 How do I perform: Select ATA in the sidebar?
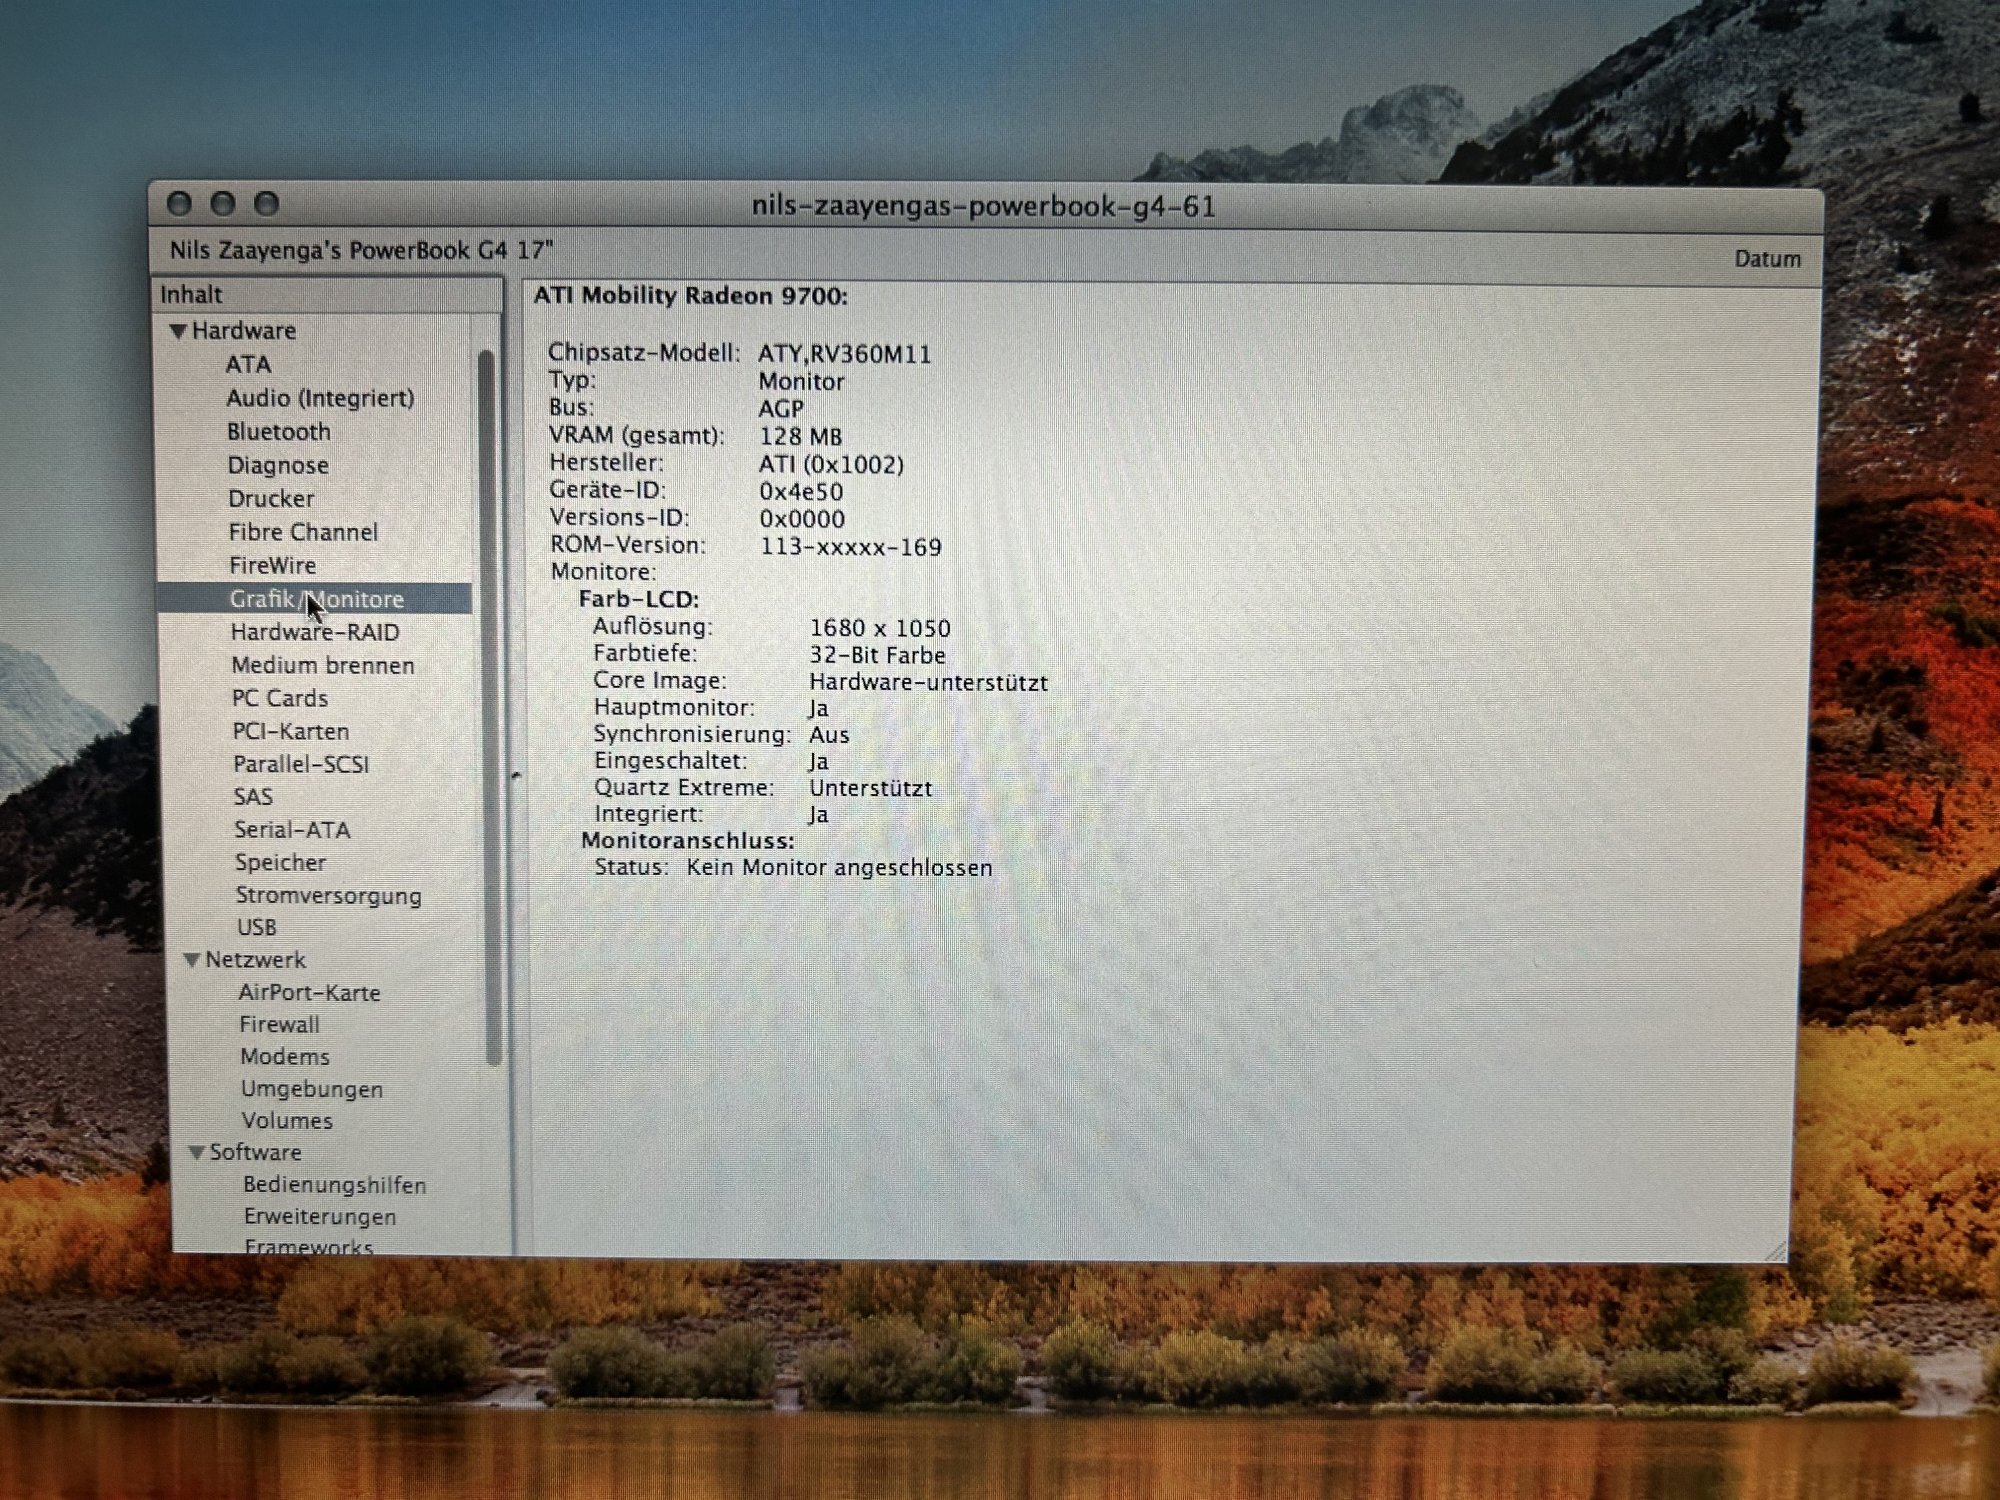point(248,365)
